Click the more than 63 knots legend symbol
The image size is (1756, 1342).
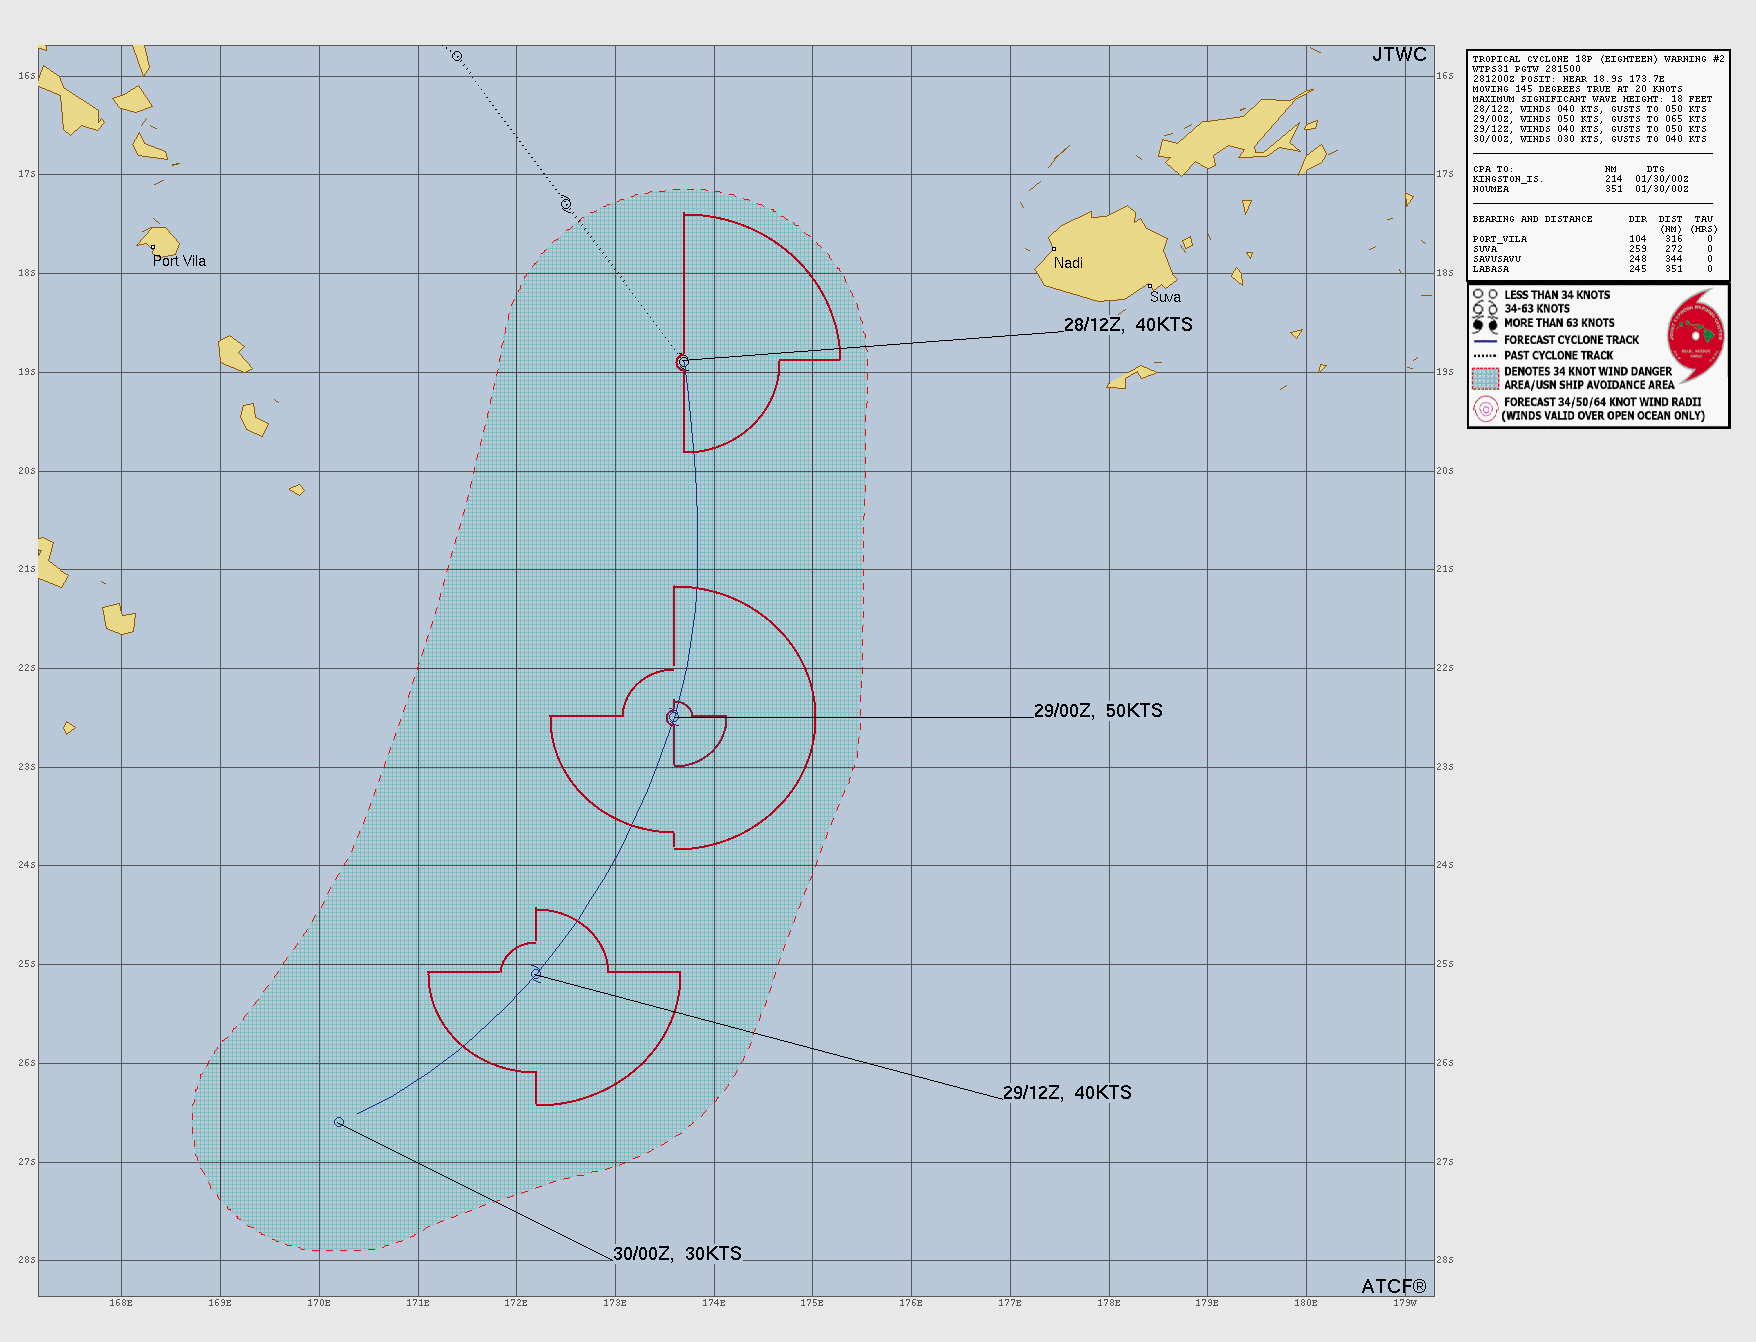(1485, 324)
